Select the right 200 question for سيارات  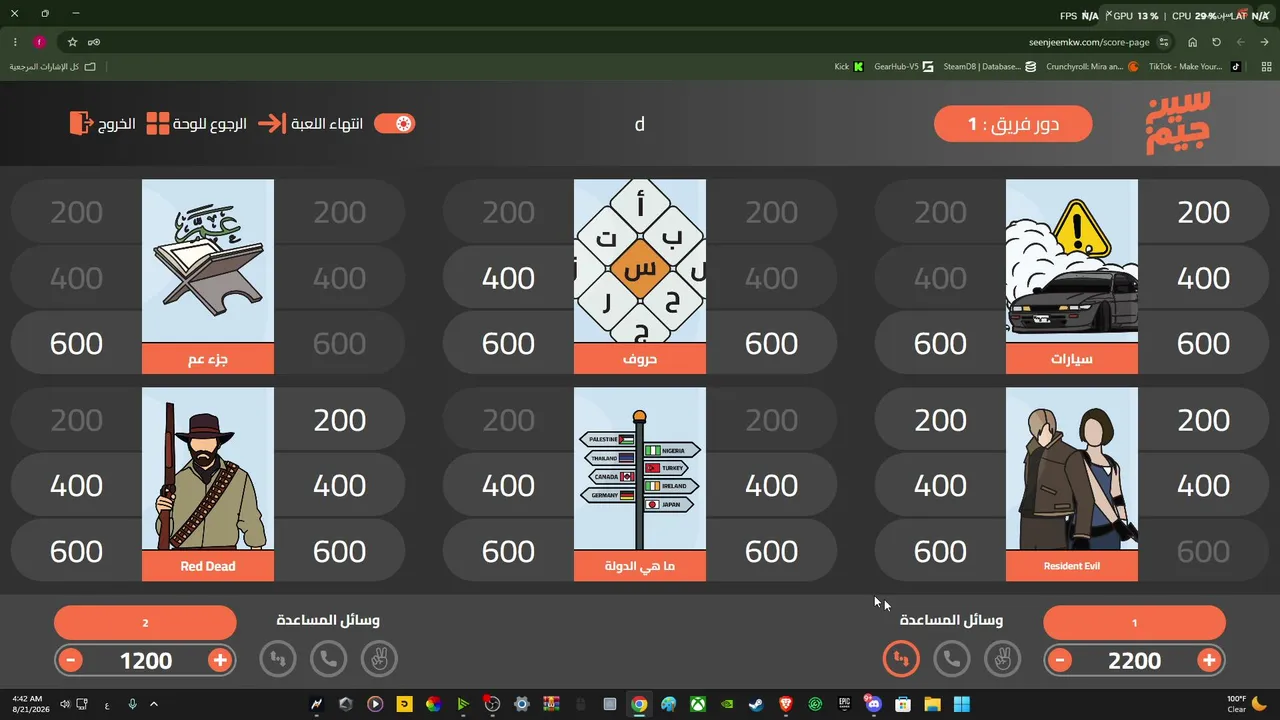coord(1203,212)
